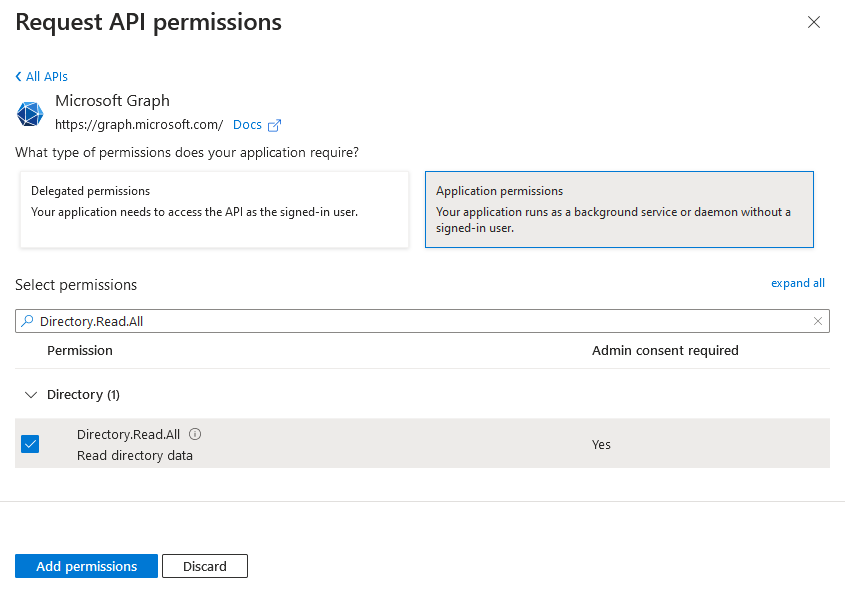The height and width of the screenshot is (599, 845).
Task: Click the Permission column header
Action: 80,350
